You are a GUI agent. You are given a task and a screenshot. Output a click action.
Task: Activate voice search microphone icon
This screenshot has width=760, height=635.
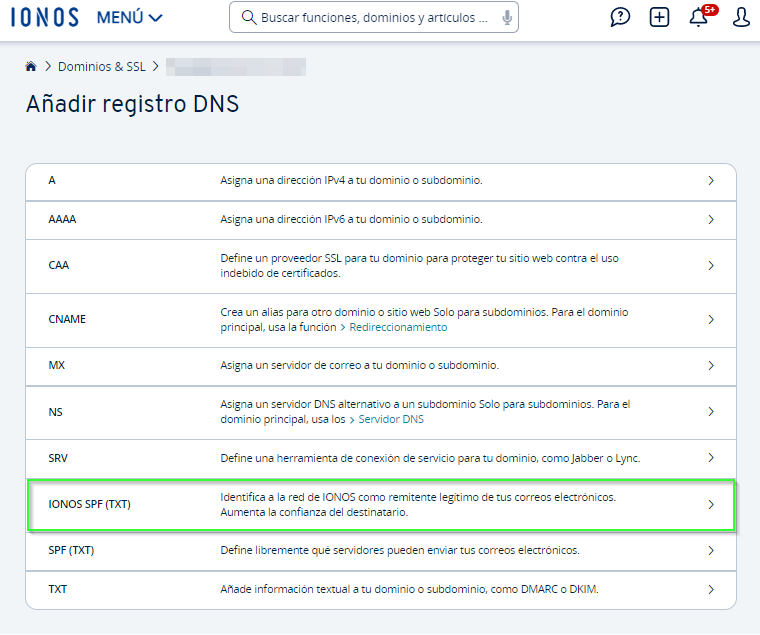[x=507, y=17]
